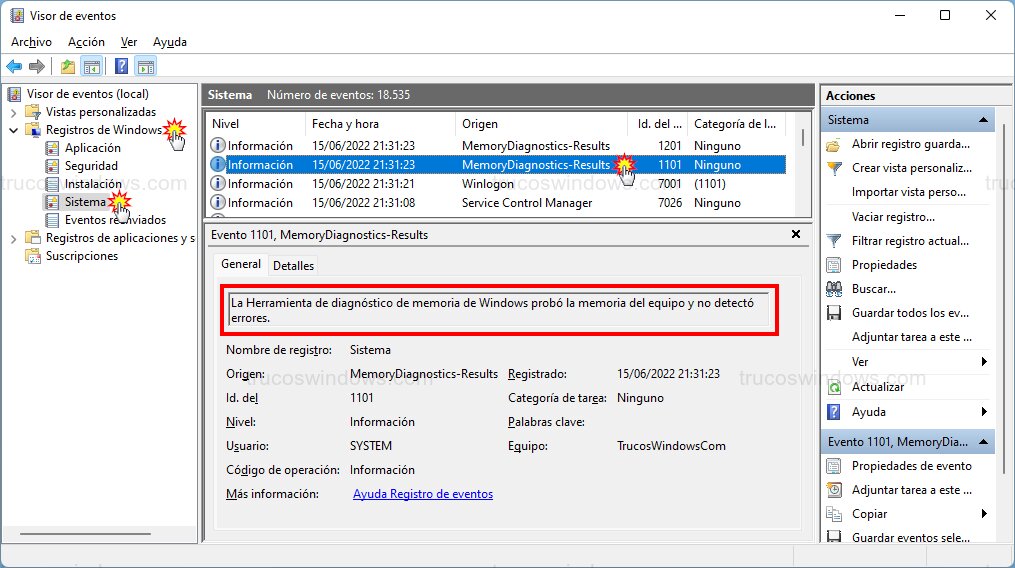The width and height of the screenshot is (1015, 568).
Task: Sort events by Fecha y hora column
Action: pos(345,124)
